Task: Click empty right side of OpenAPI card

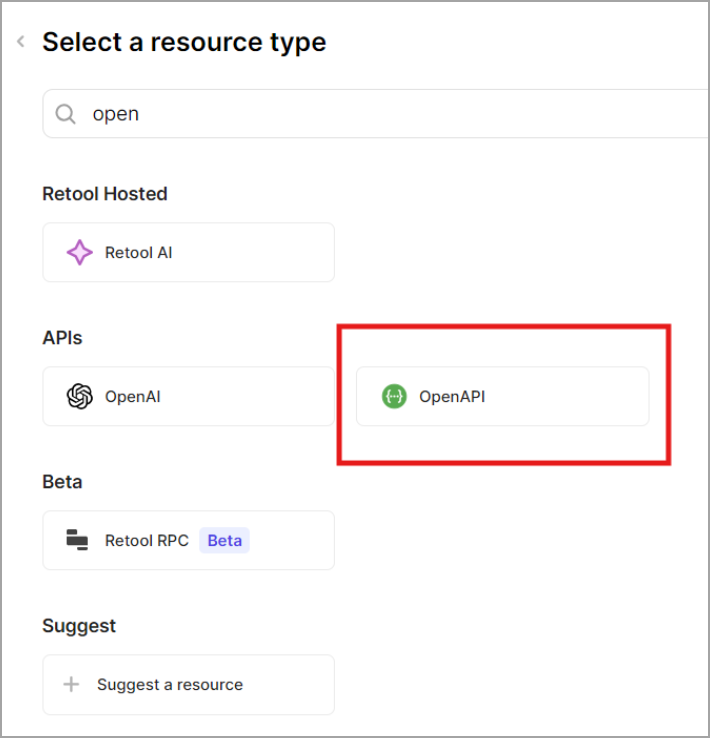Action: (580, 397)
